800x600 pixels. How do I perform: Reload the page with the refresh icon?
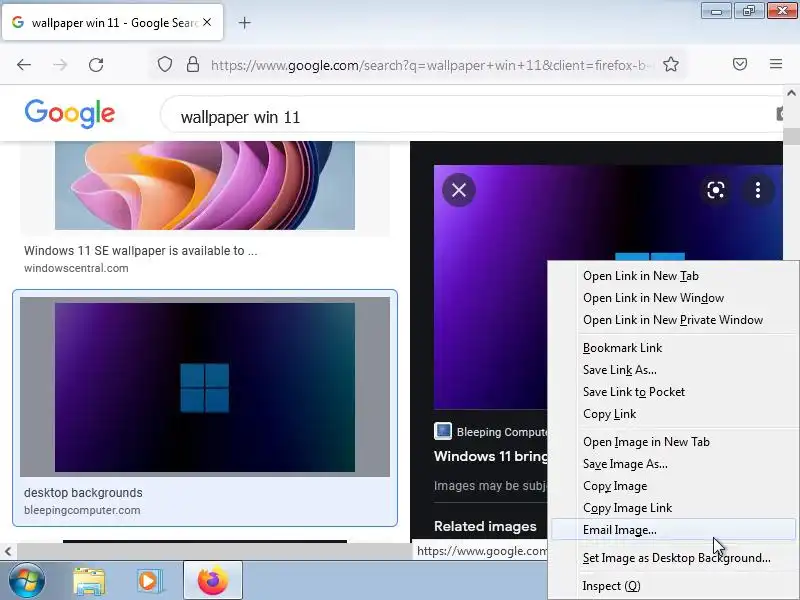pyautogui.click(x=96, y=65)
